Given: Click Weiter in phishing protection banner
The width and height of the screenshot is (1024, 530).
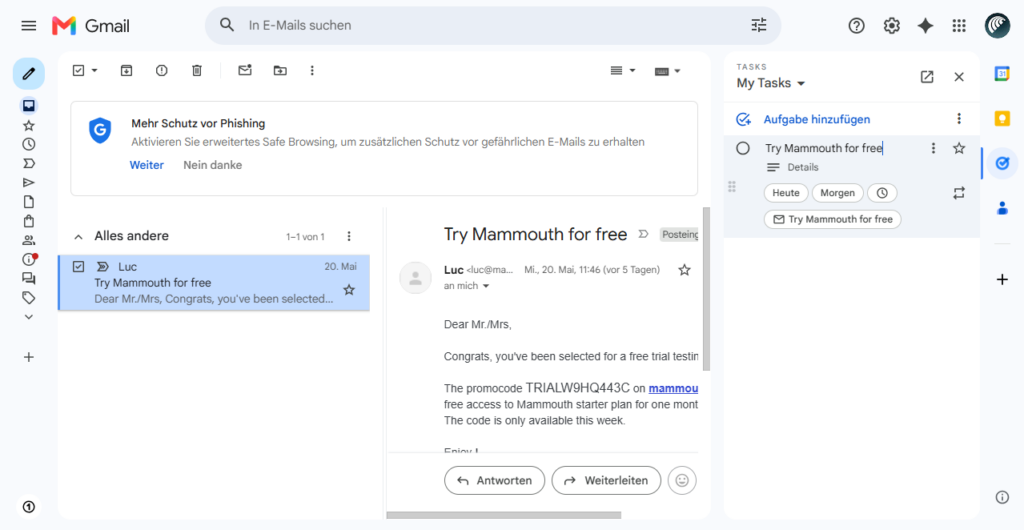Looking at the screenshot, I should (x=146, y=165).
